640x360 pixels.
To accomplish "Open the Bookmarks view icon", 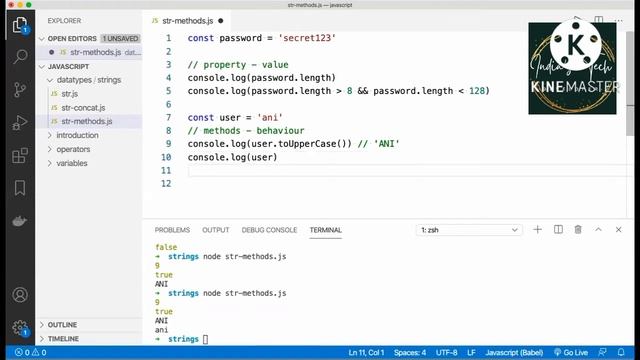I will [x=20, y=188].
